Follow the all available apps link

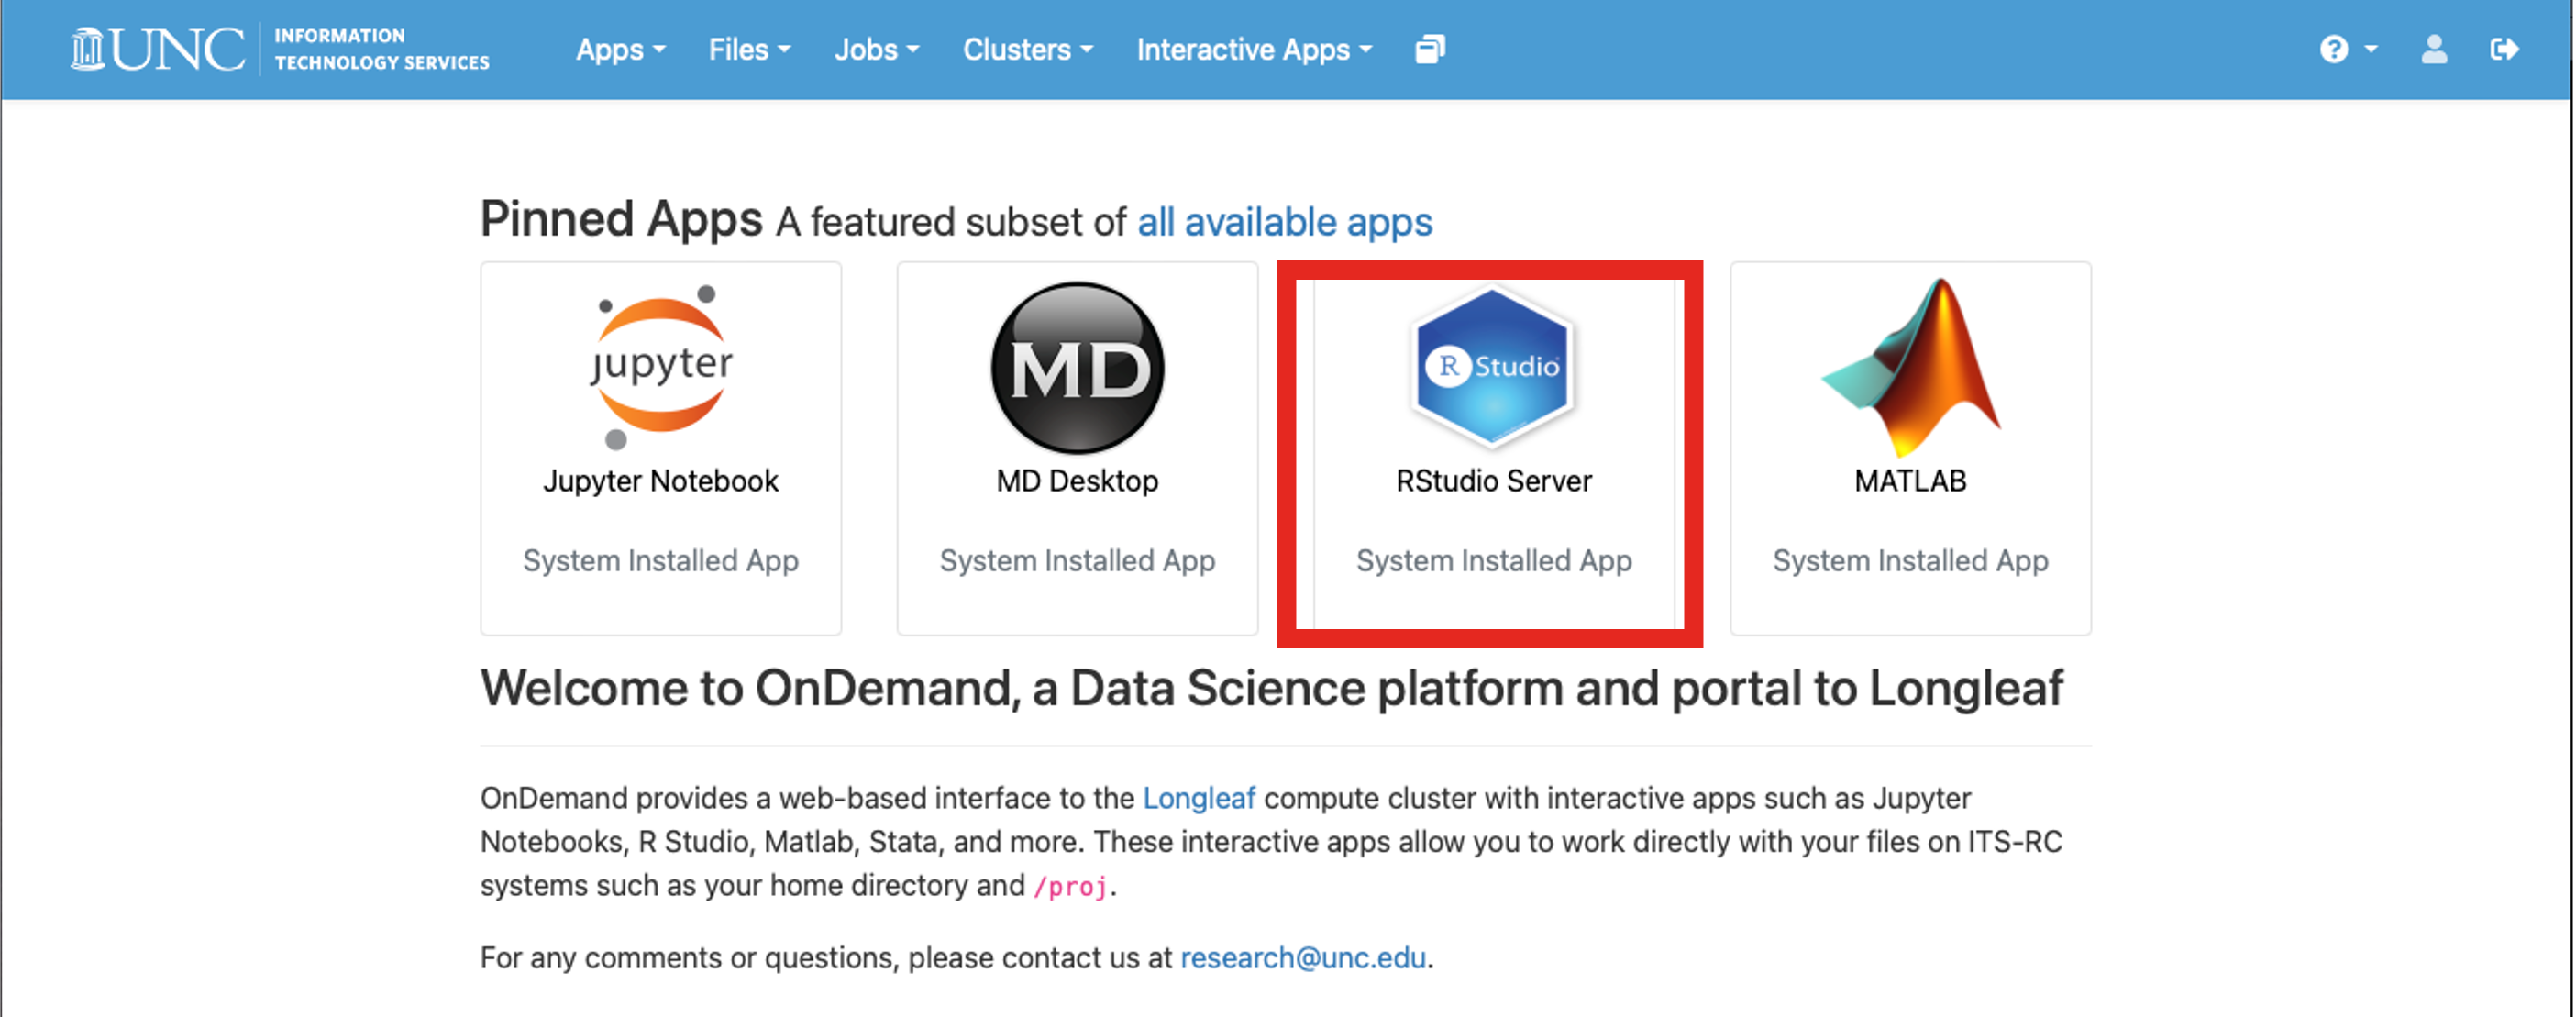pos(1285,222)
